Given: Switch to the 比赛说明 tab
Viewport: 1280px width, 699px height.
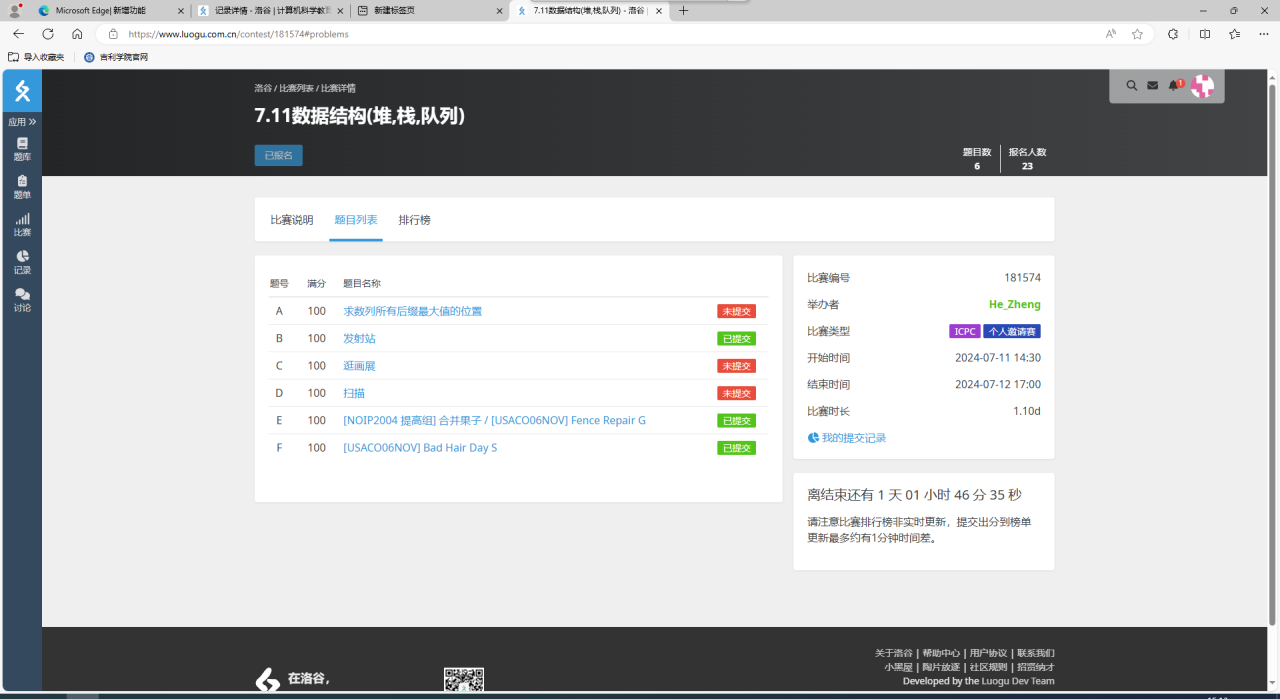Looking at the screenshot, I should tap(291, 220).
